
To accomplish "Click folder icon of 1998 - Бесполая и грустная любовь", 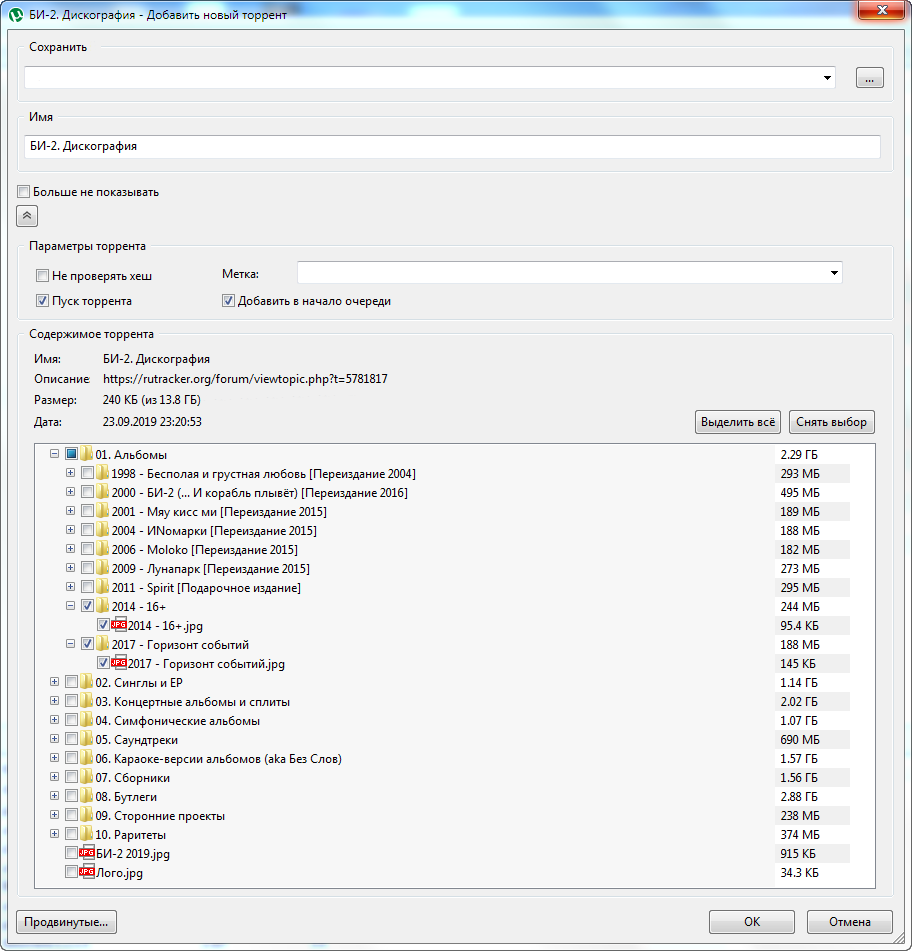I will coord(102,473).
